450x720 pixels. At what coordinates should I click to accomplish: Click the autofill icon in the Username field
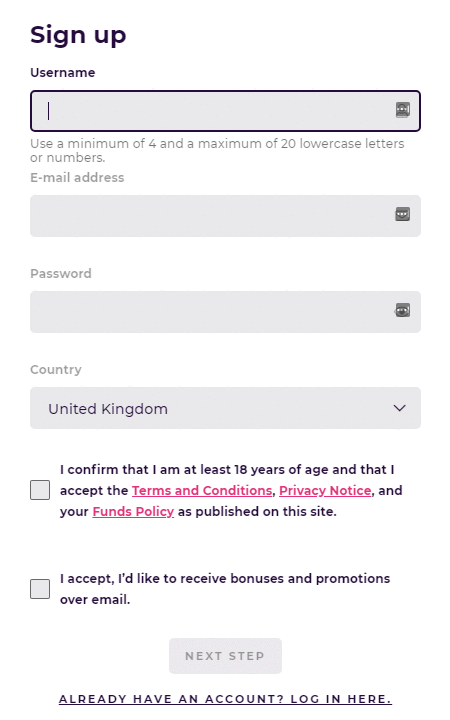point(403,110)
